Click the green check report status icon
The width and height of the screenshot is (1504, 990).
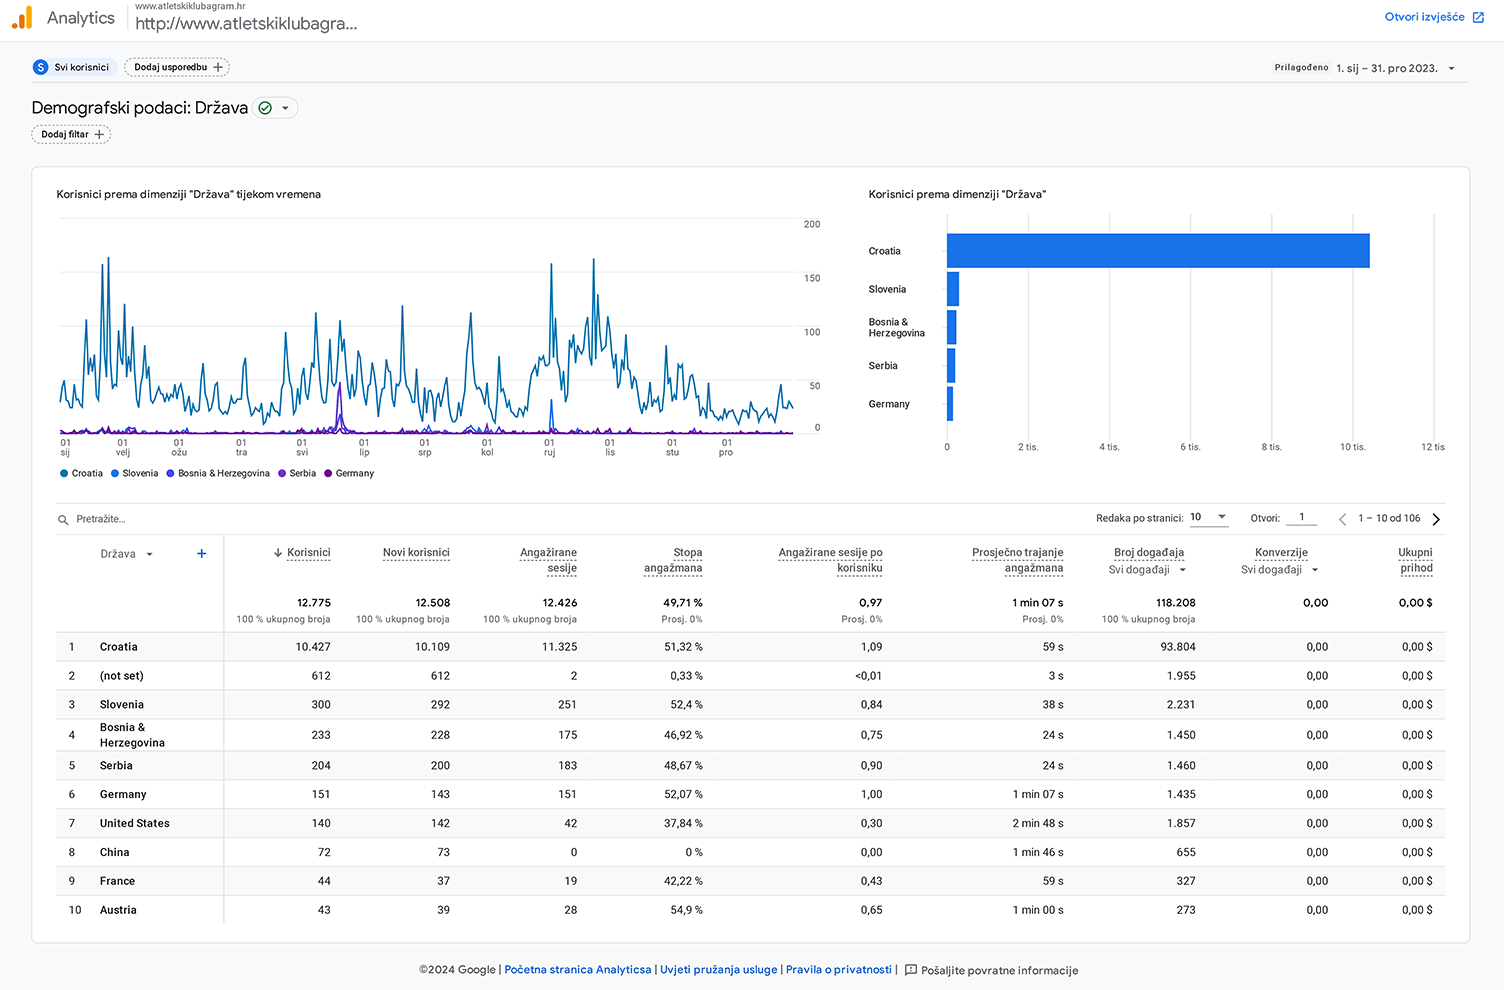(265, 108)
